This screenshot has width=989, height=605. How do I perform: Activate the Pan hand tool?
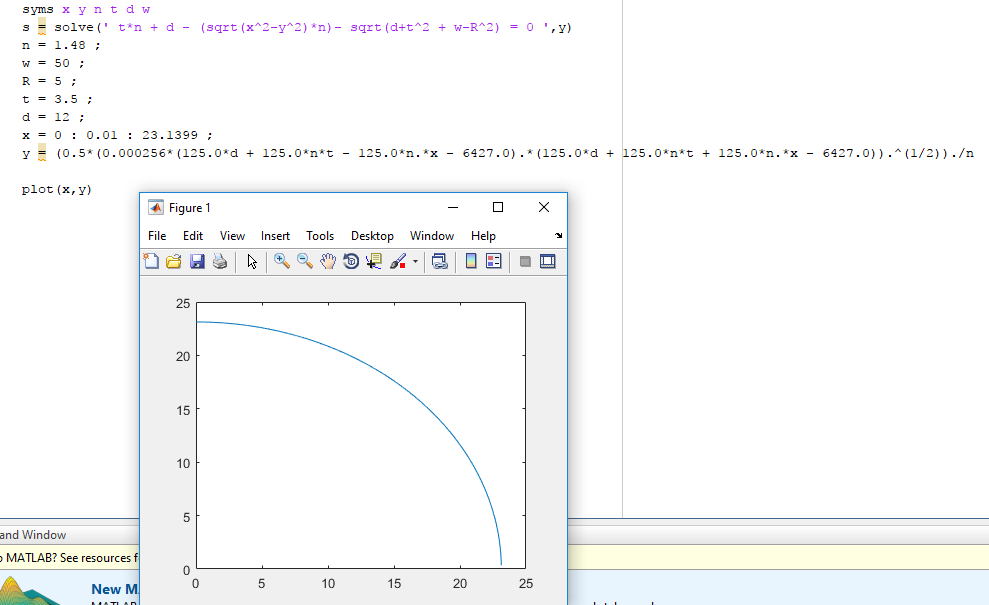click(327, 262)
